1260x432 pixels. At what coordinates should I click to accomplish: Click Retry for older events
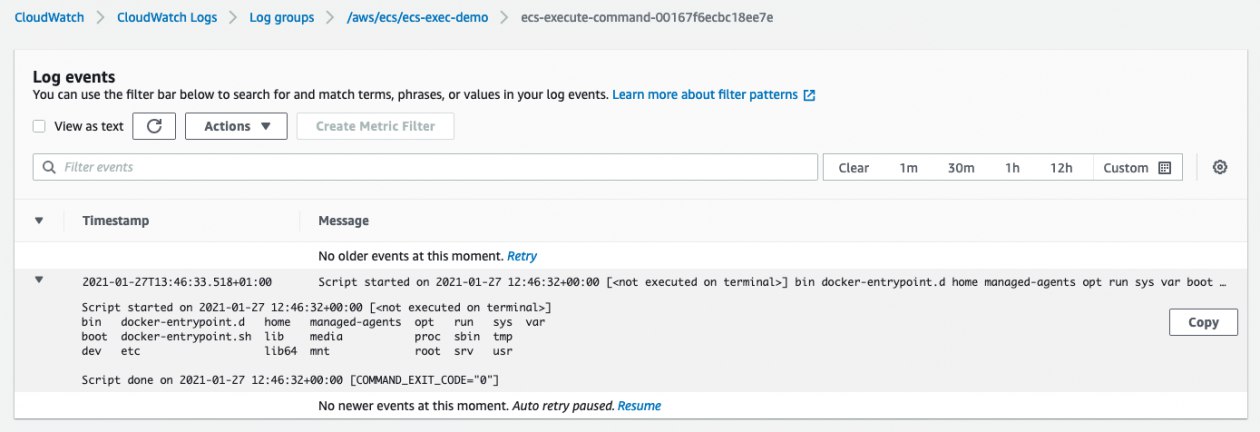pos(522,256)
